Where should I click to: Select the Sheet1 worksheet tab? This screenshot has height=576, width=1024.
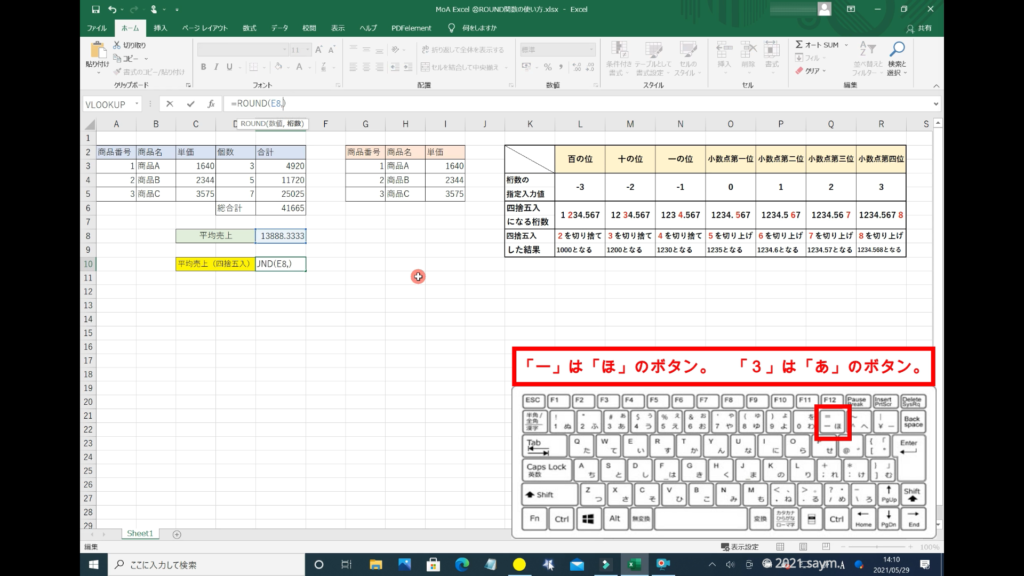(x=138, y=534)
